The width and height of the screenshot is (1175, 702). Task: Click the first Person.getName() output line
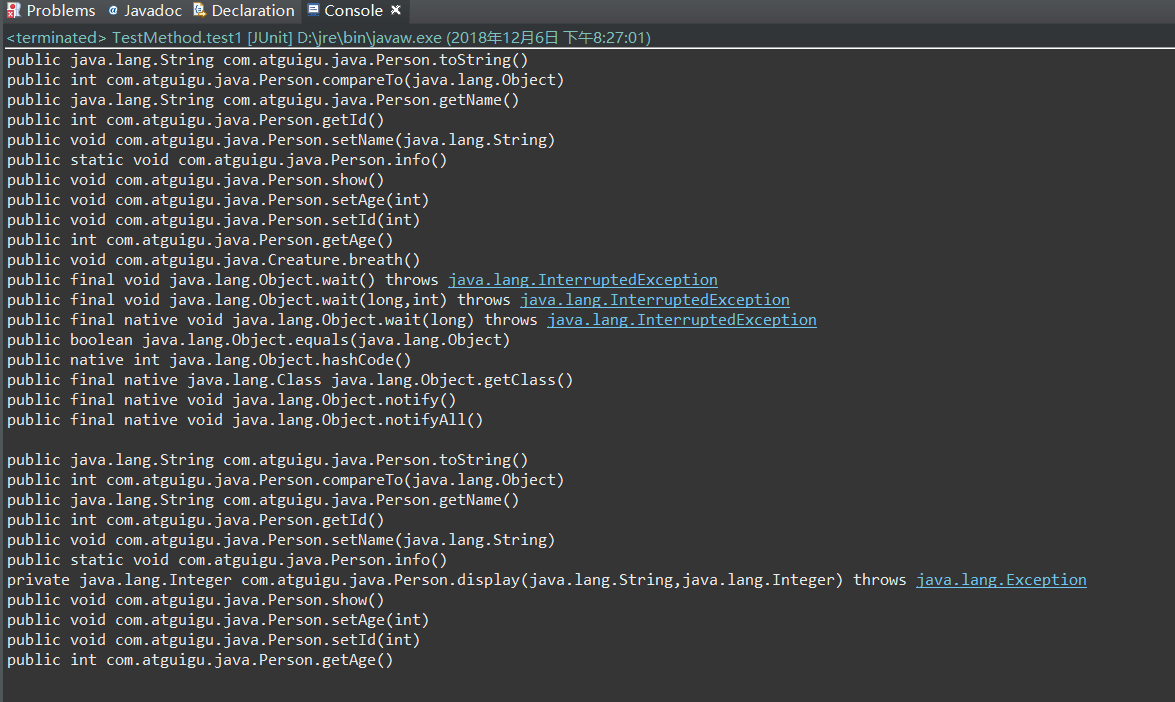pos(263,100)
